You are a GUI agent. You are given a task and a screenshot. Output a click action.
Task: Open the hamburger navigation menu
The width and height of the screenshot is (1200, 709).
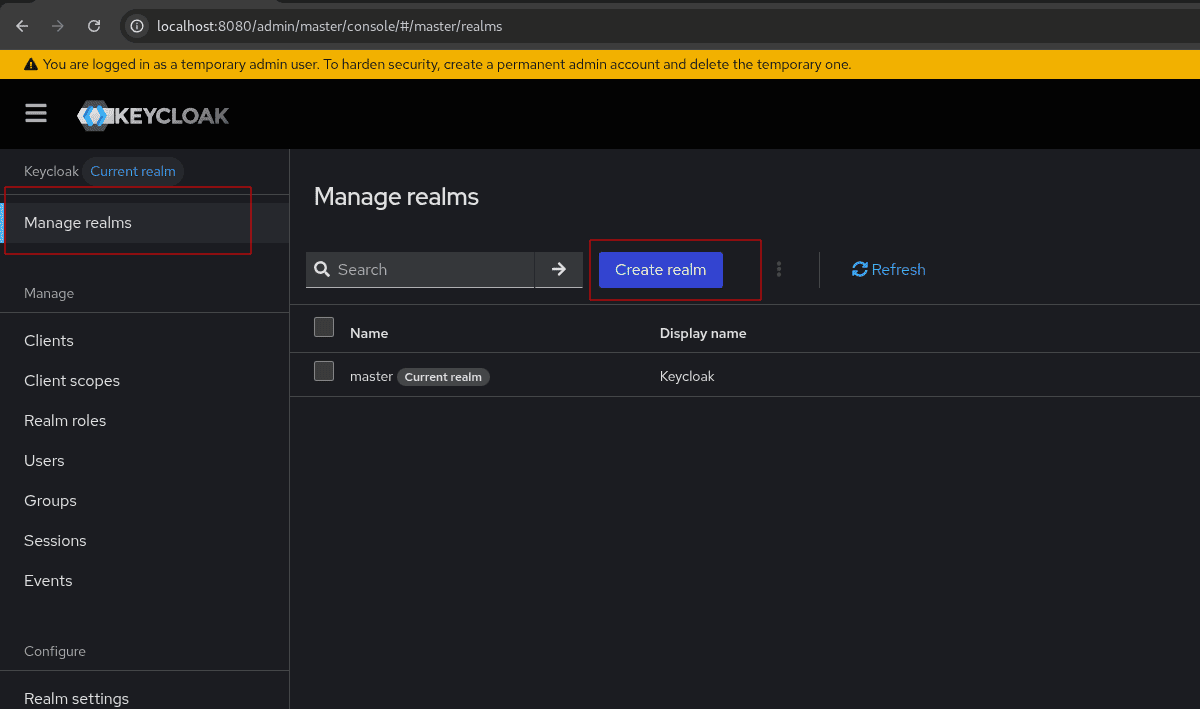point(36,113)
